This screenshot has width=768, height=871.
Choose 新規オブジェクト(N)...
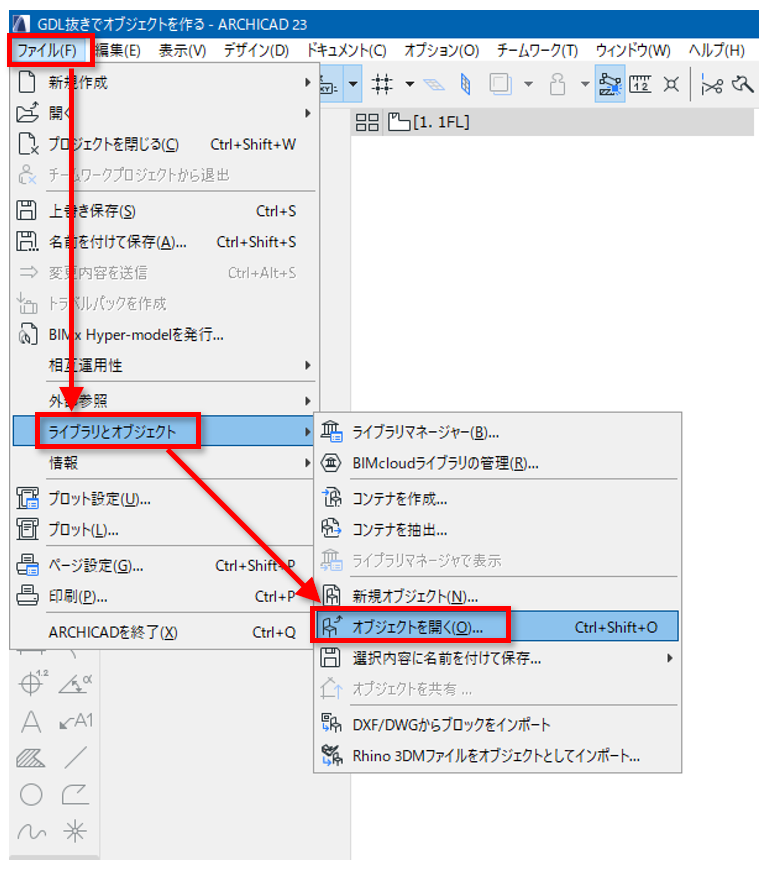point(498,597)
